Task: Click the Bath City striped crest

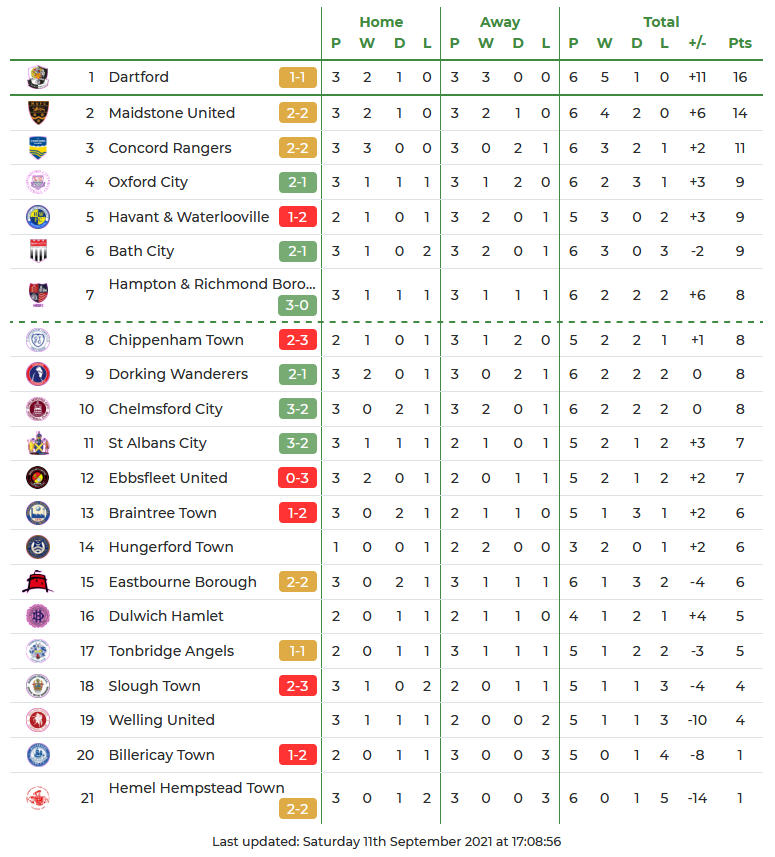Action: click(38, 251)
